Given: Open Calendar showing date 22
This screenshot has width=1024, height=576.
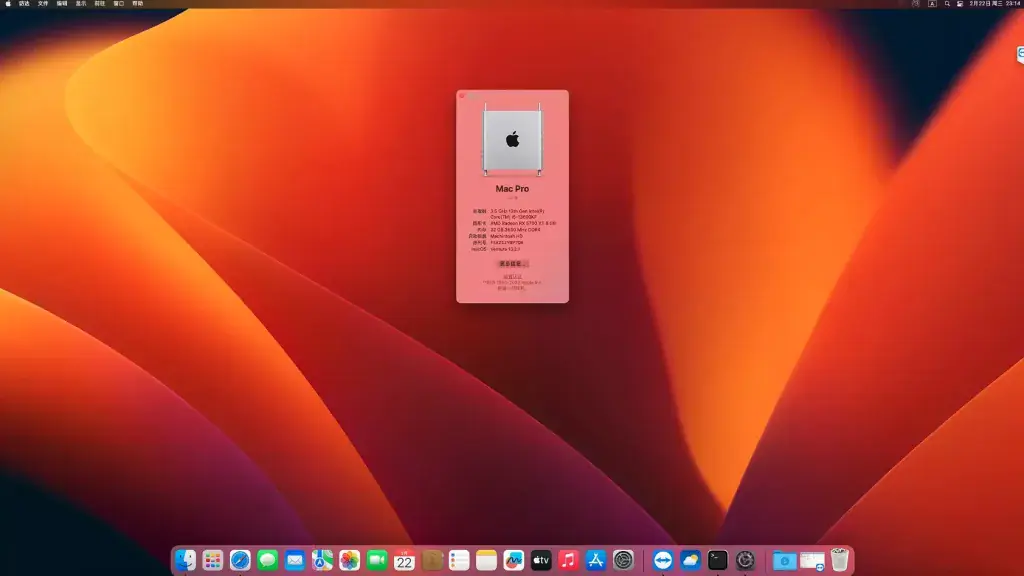Looking at the screenshot, I should pyautogui.click(x=404, y=560).
